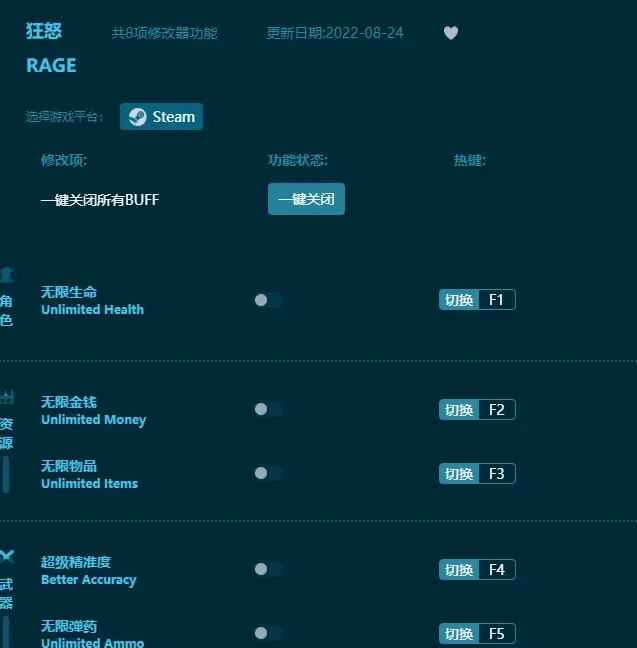Select the weapons crossed-swords category icon

7,557
